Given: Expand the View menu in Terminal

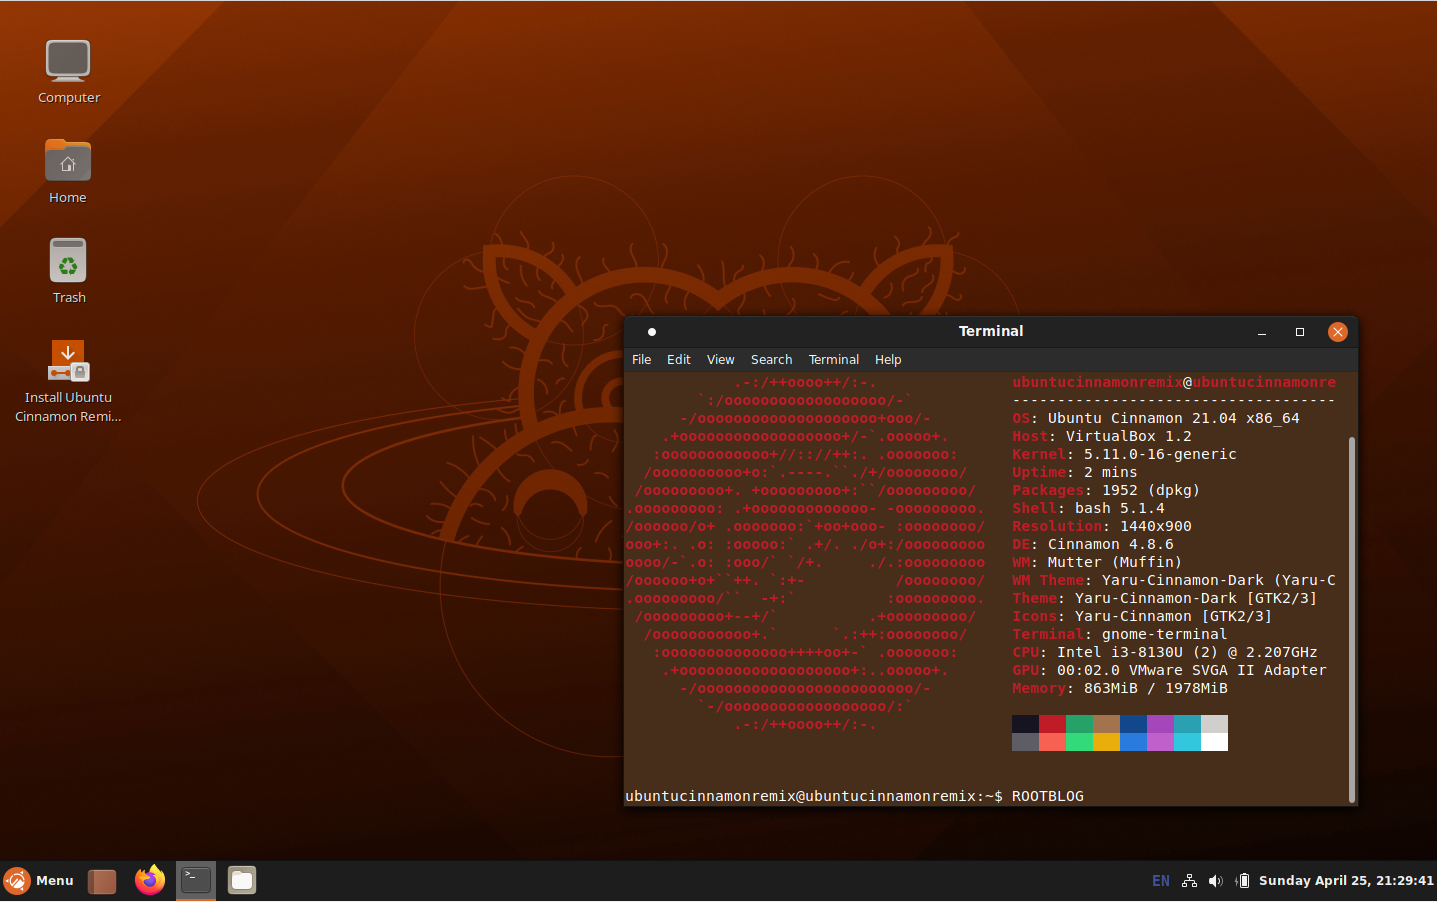Looking at the screenshot, I should [720, 360].
